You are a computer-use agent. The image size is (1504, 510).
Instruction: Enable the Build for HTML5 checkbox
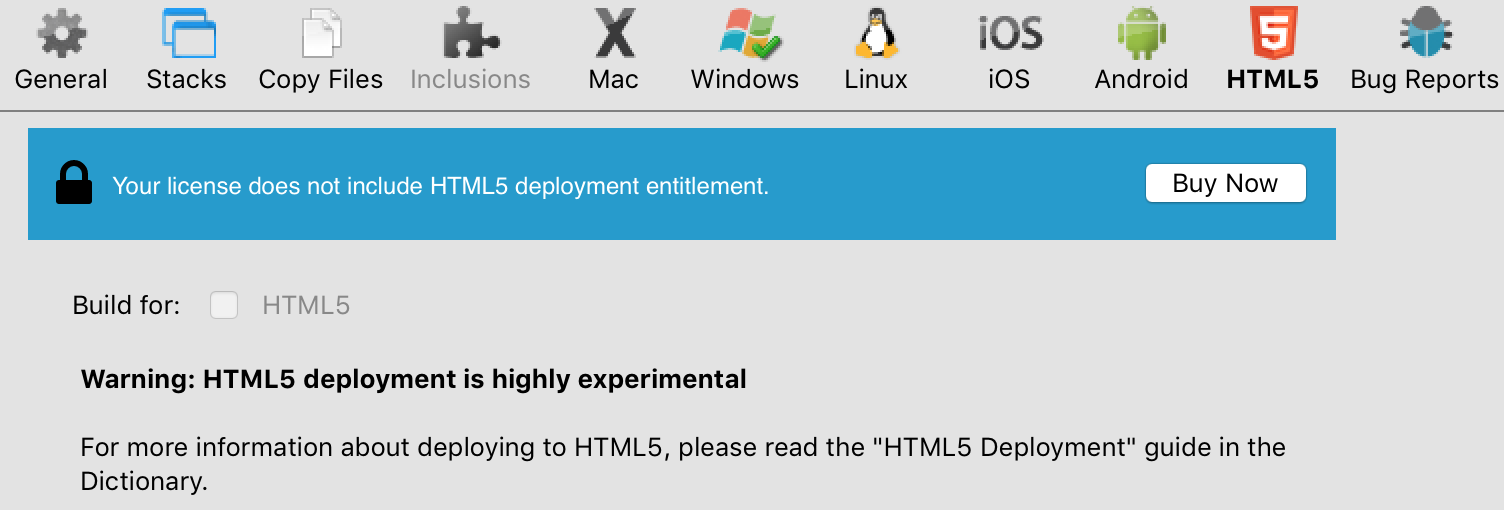224,305
